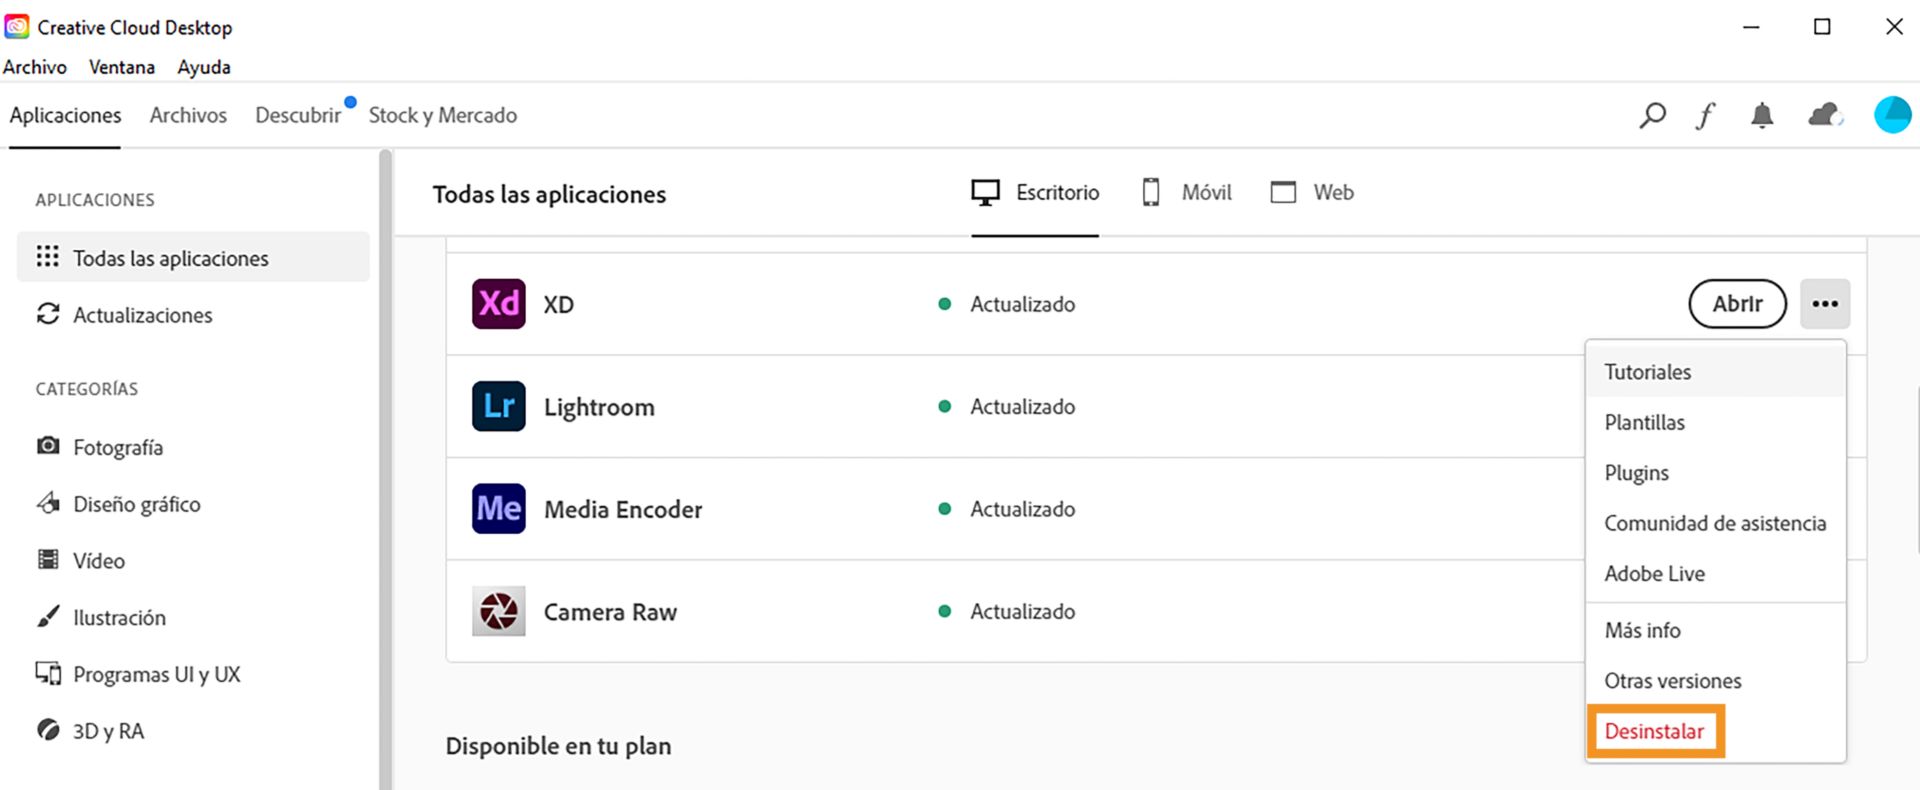The width and height of the screenshot is (1920, 790).
Task: Switch to the Móvil tab
Action: [x=1187, y=193]
